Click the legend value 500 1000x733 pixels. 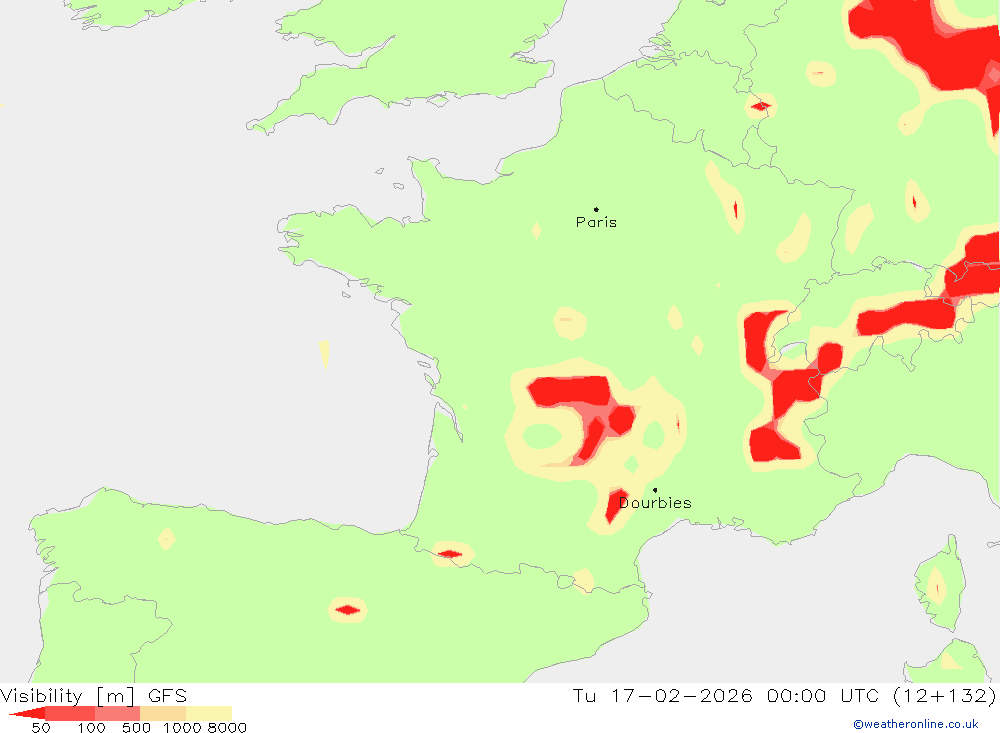coord(136,728)
